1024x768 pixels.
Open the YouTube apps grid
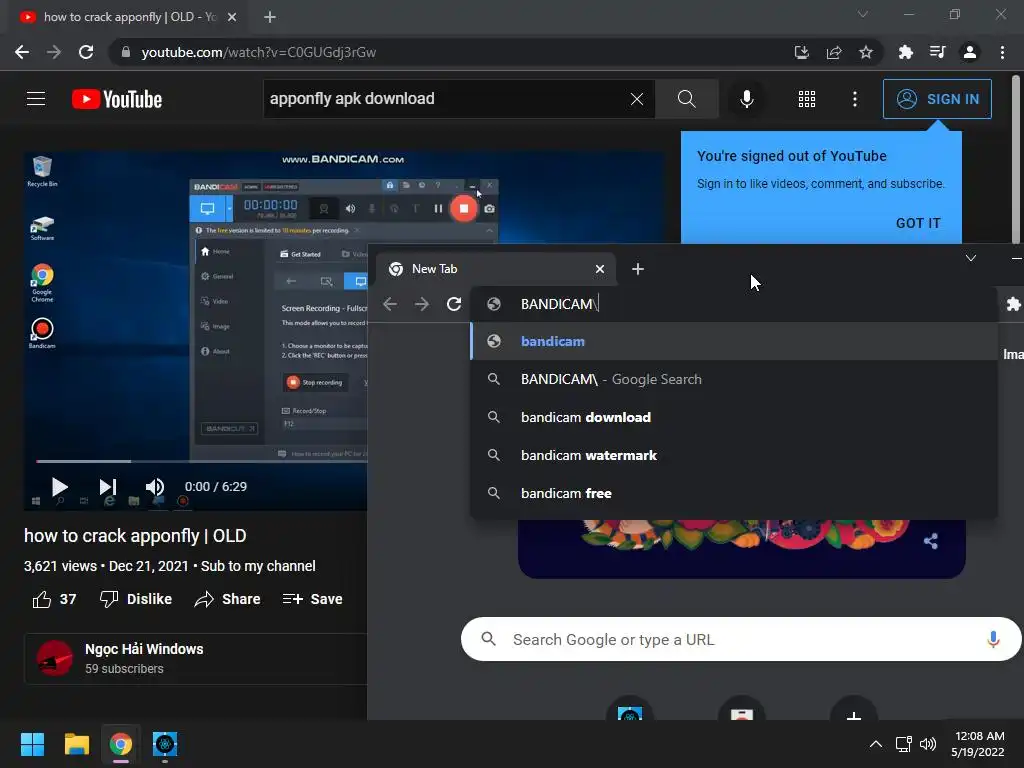[x=807, y=99]
